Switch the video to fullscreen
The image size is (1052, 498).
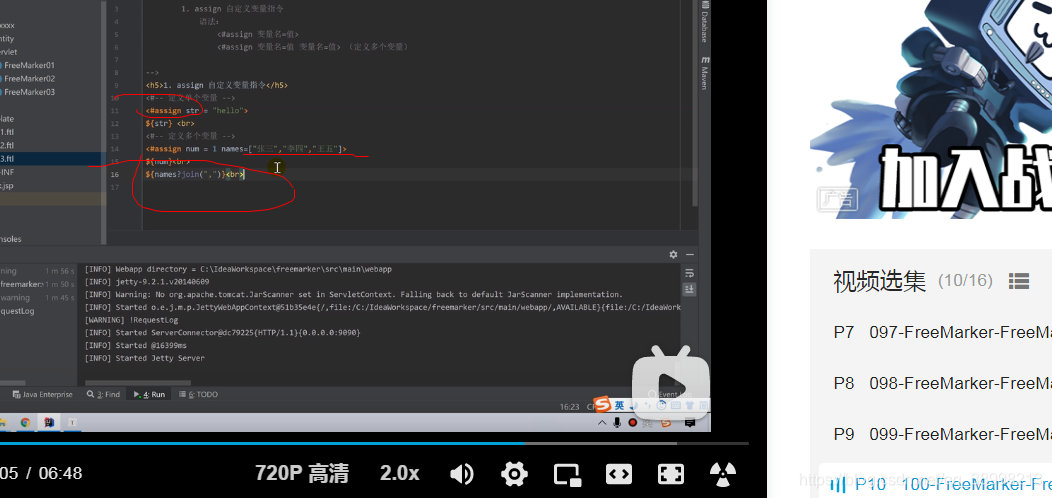(670, 474)
